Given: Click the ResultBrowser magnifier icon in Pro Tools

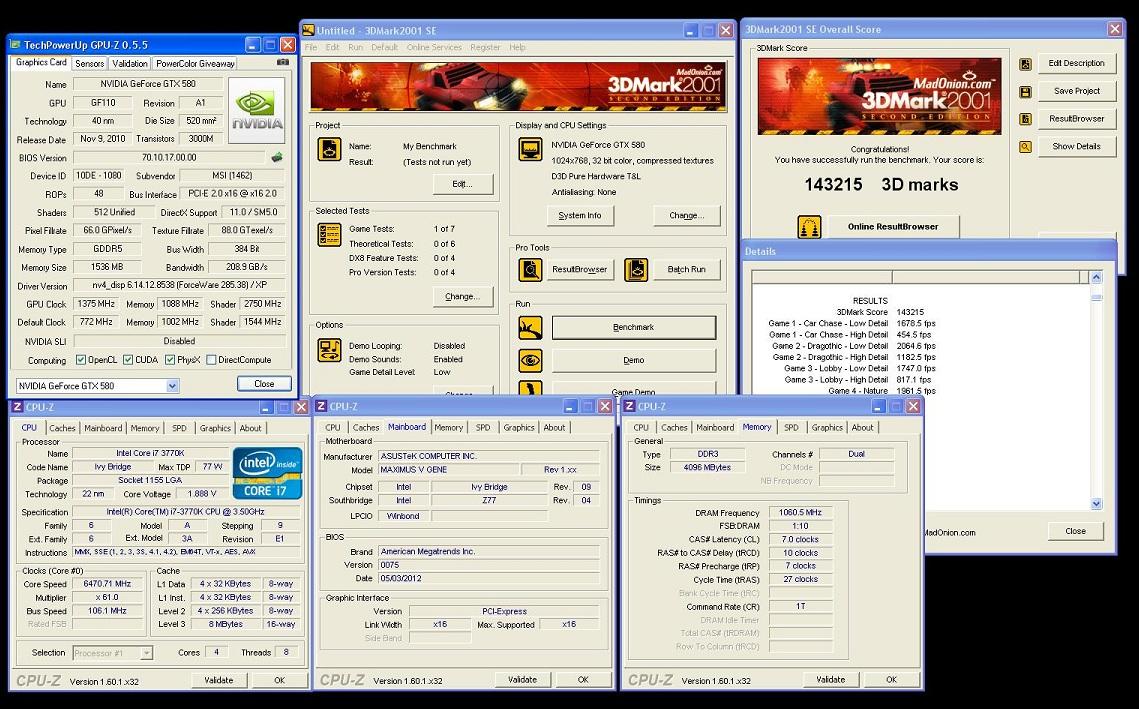Looking at the screenshot, I should coord(530,270).
